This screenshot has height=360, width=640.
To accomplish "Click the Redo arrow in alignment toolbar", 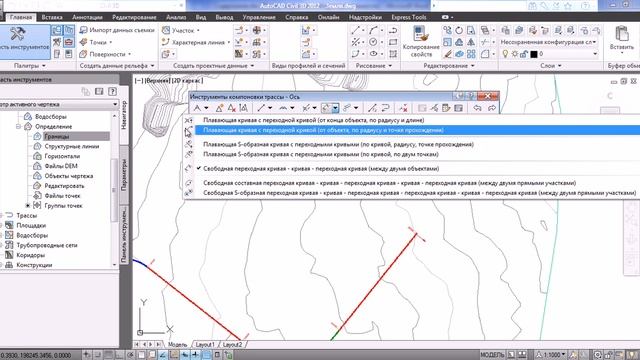I will click(492, 108).
